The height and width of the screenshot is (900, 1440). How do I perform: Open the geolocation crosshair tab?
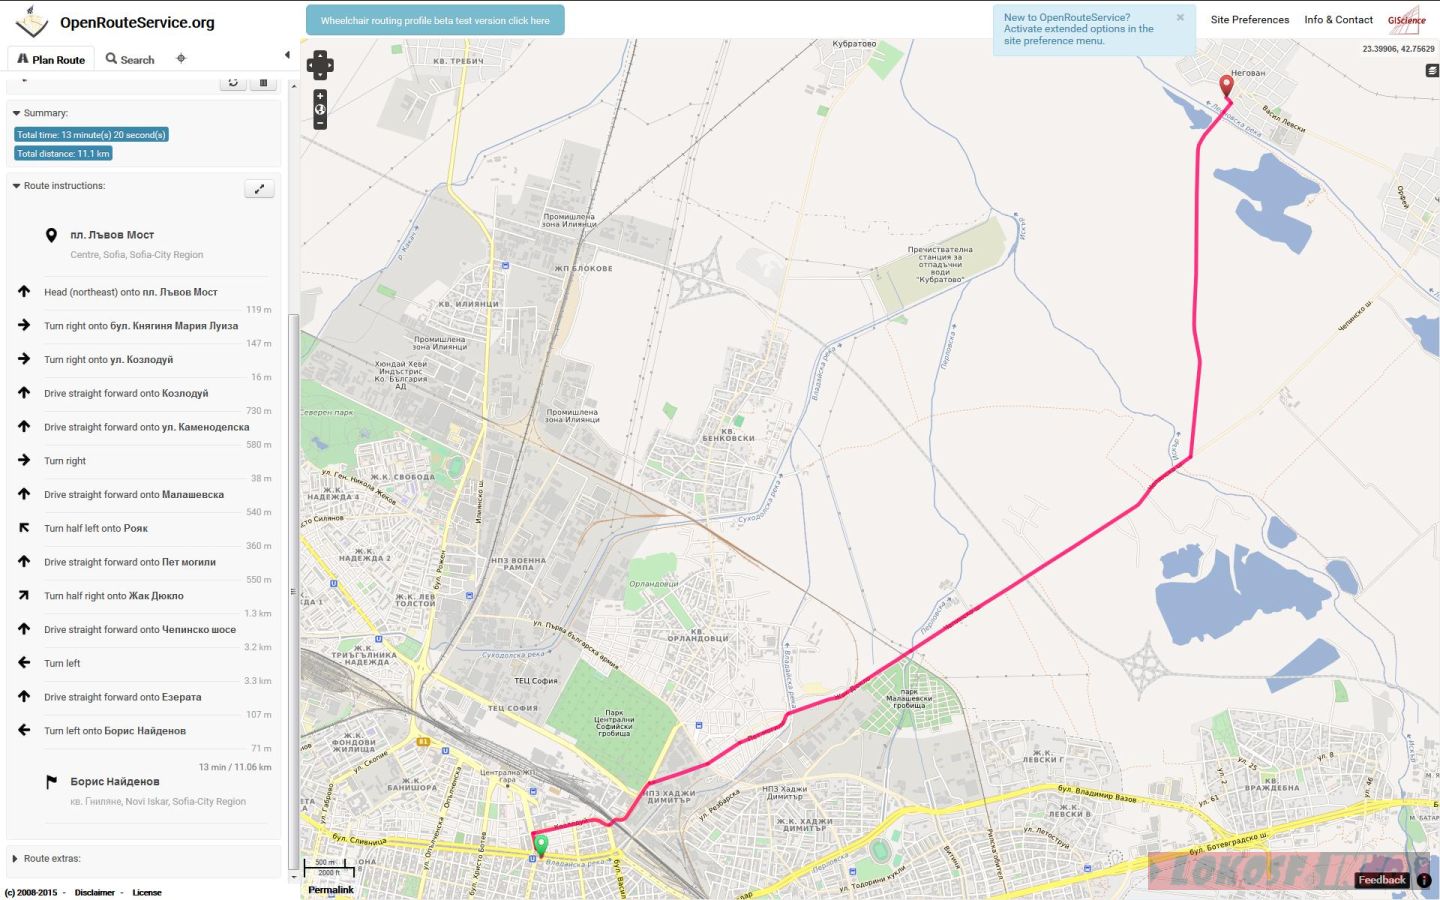tap(181, 59)
